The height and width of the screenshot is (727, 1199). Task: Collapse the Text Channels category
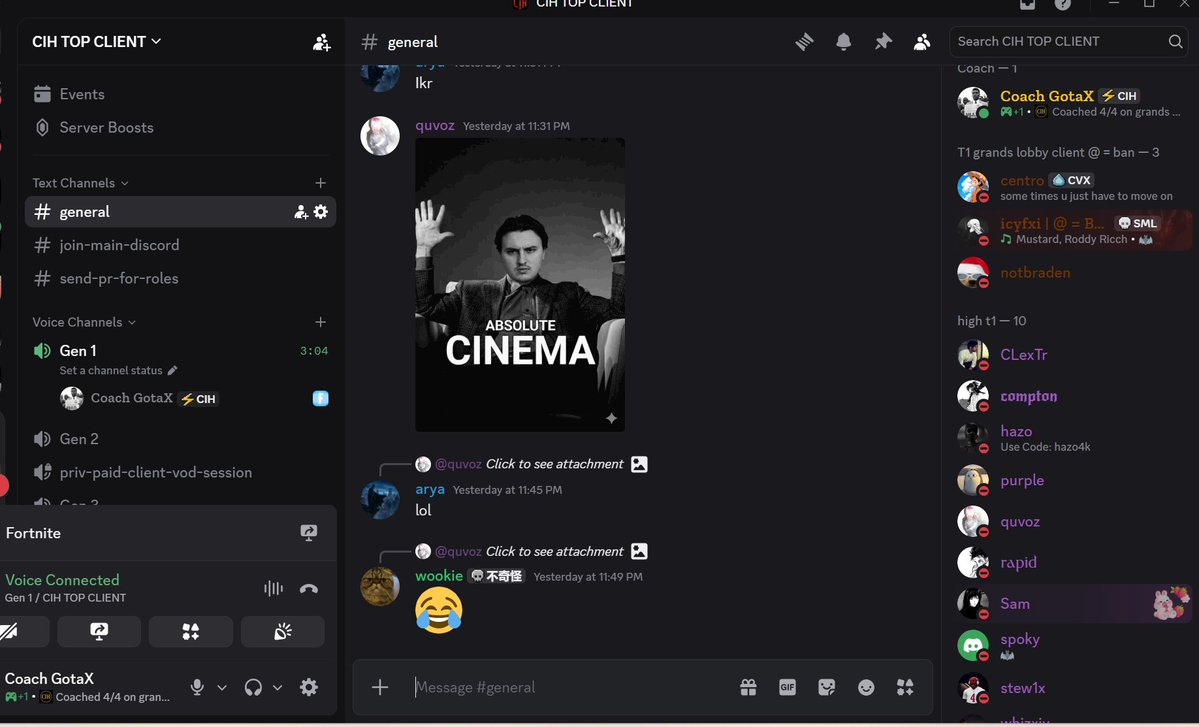[x=80, y=183]
